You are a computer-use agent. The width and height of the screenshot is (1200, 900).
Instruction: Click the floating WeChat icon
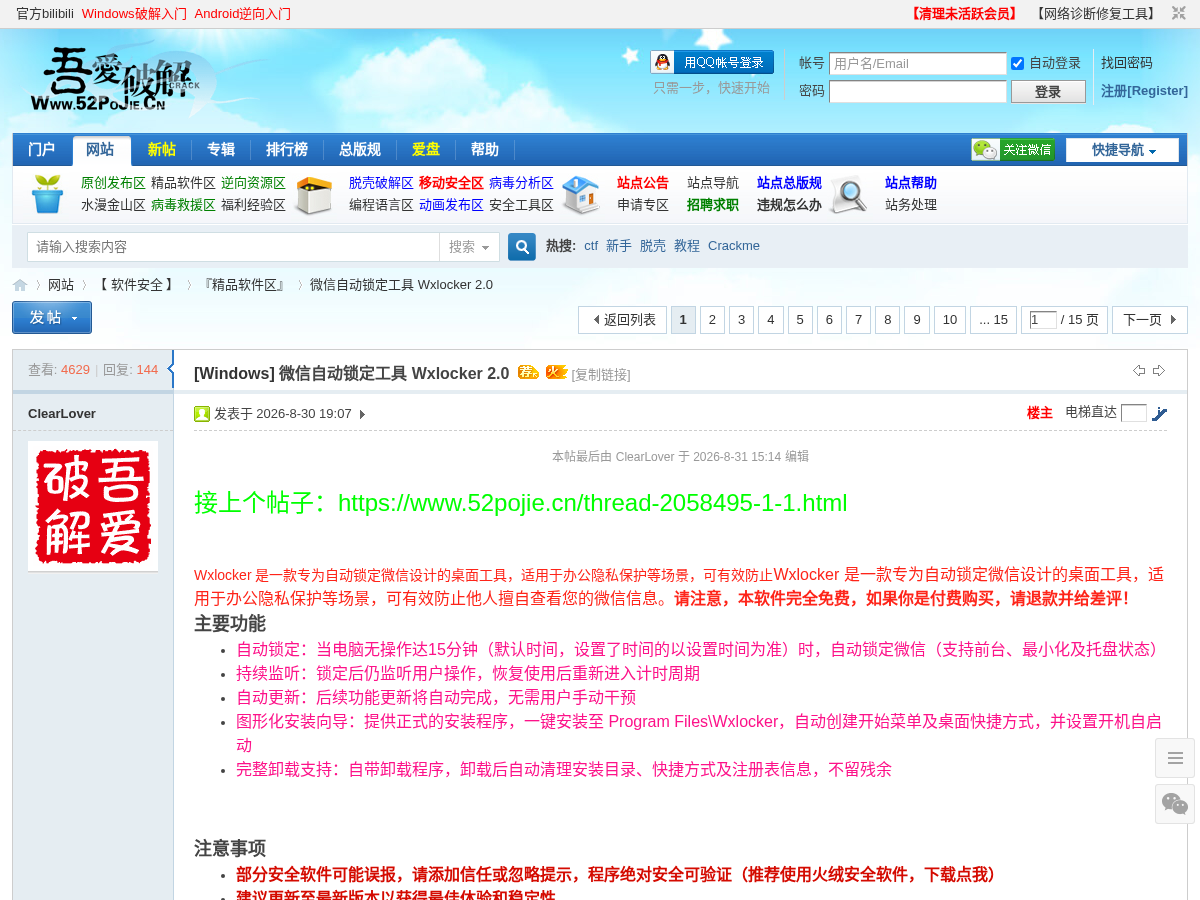(1175, 804)
